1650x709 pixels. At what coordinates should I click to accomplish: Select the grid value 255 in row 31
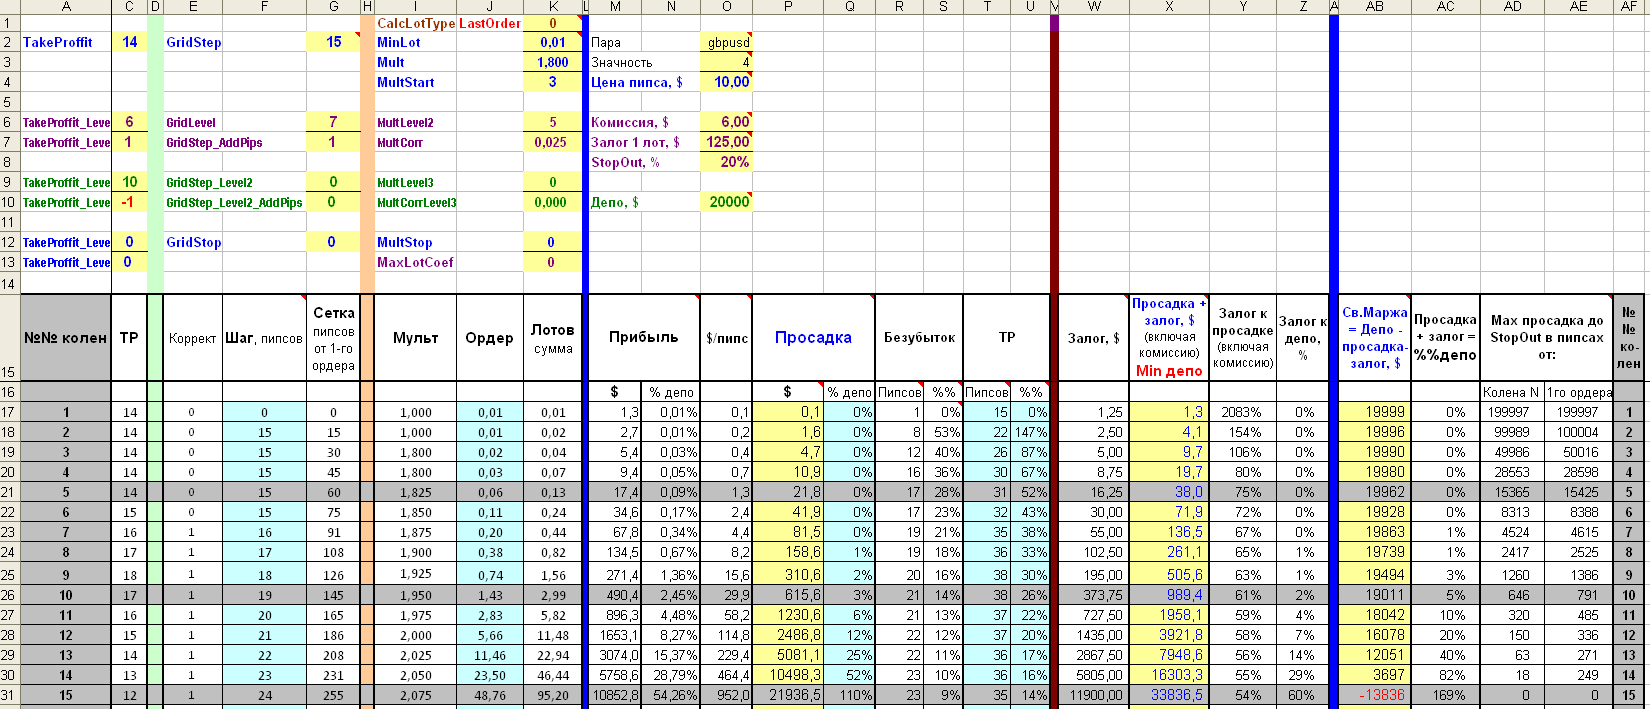pos(333,695)
